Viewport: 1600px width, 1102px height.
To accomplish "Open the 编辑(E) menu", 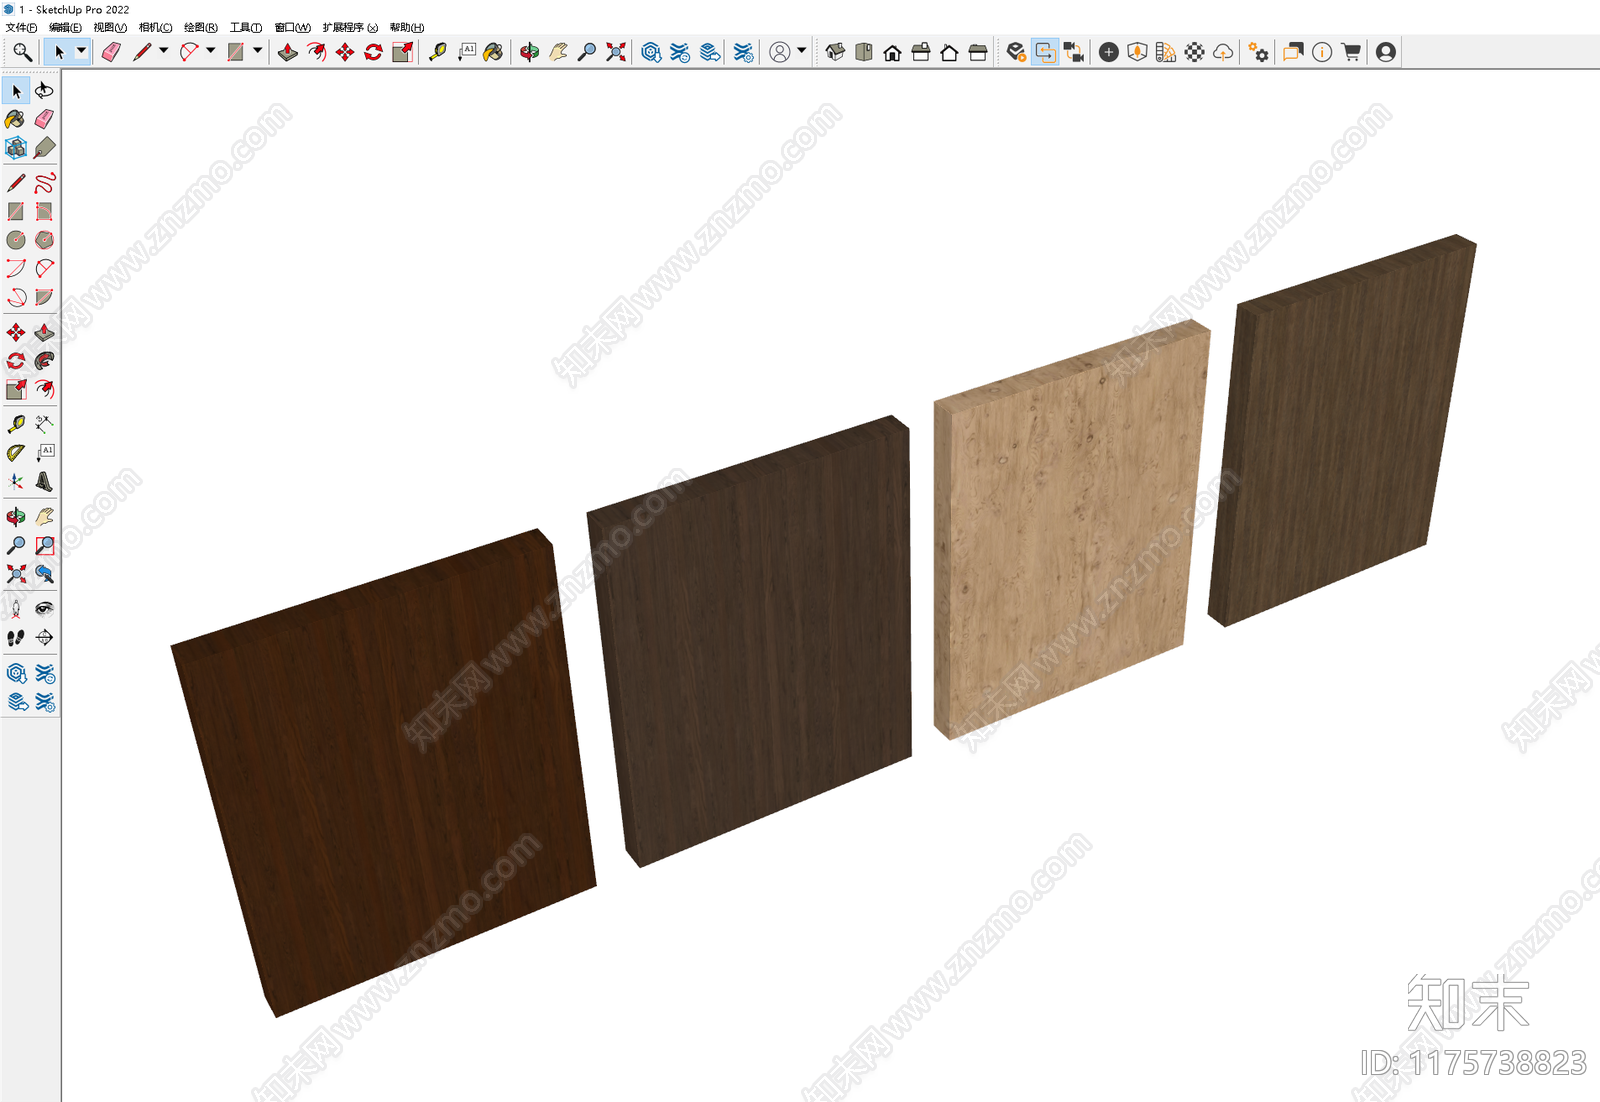I will [x=65, y=27].
